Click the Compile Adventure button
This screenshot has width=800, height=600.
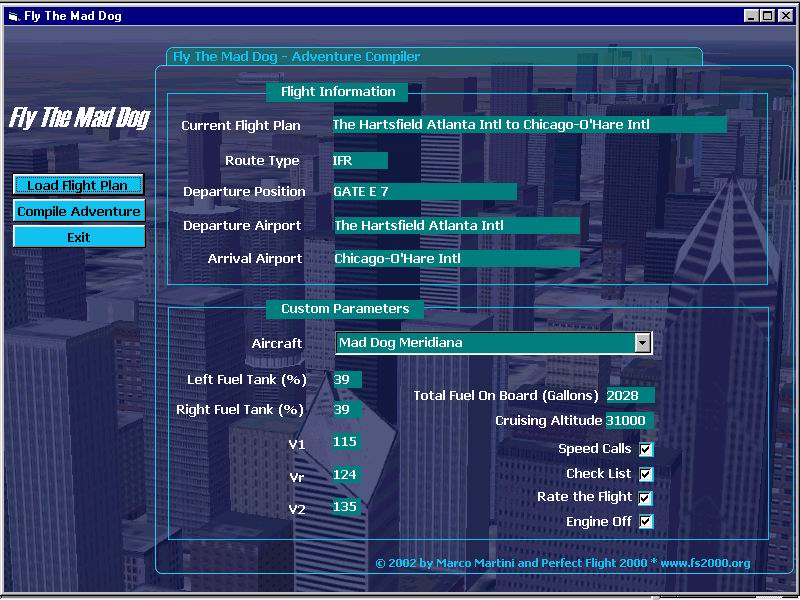click(x=79, y=211)
